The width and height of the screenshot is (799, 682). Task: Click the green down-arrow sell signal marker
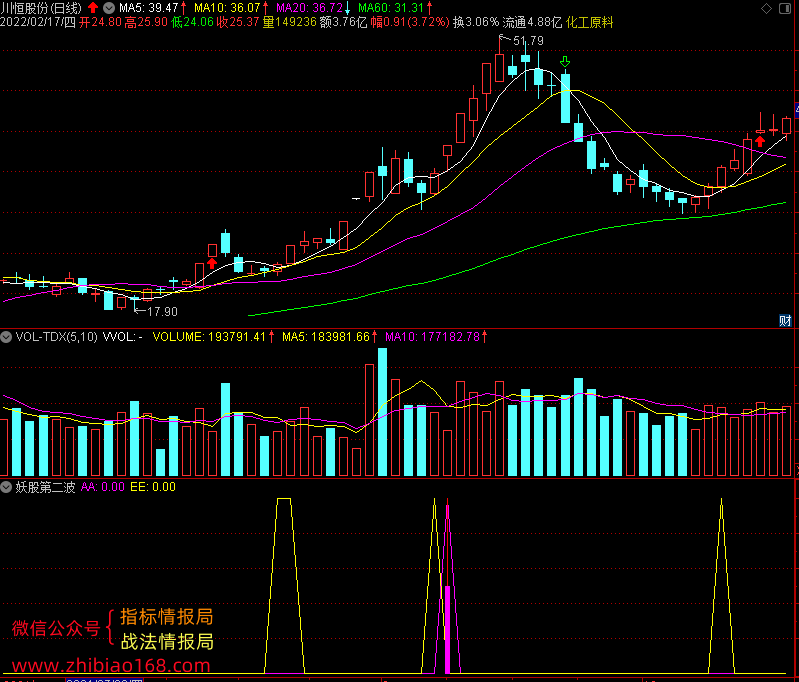point(565,62)
